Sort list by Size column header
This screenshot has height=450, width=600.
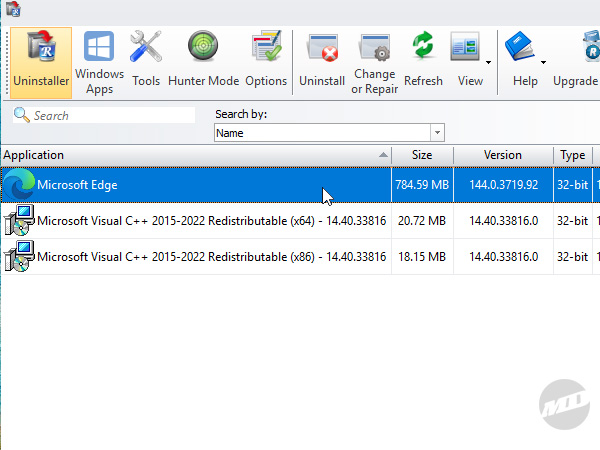pos(422,155)
